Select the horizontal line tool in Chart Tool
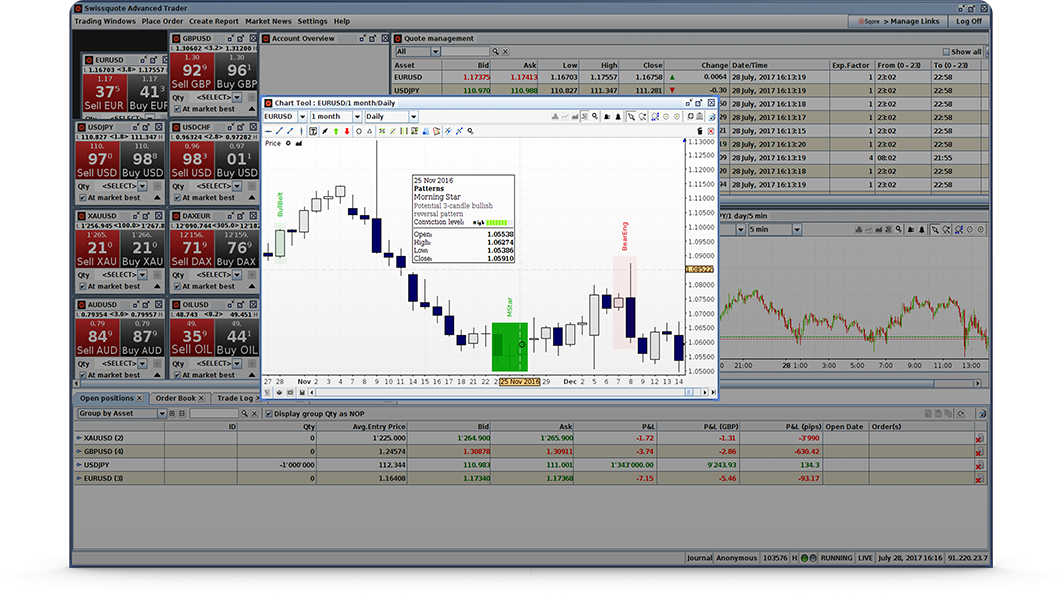 [x=268, y=131]
